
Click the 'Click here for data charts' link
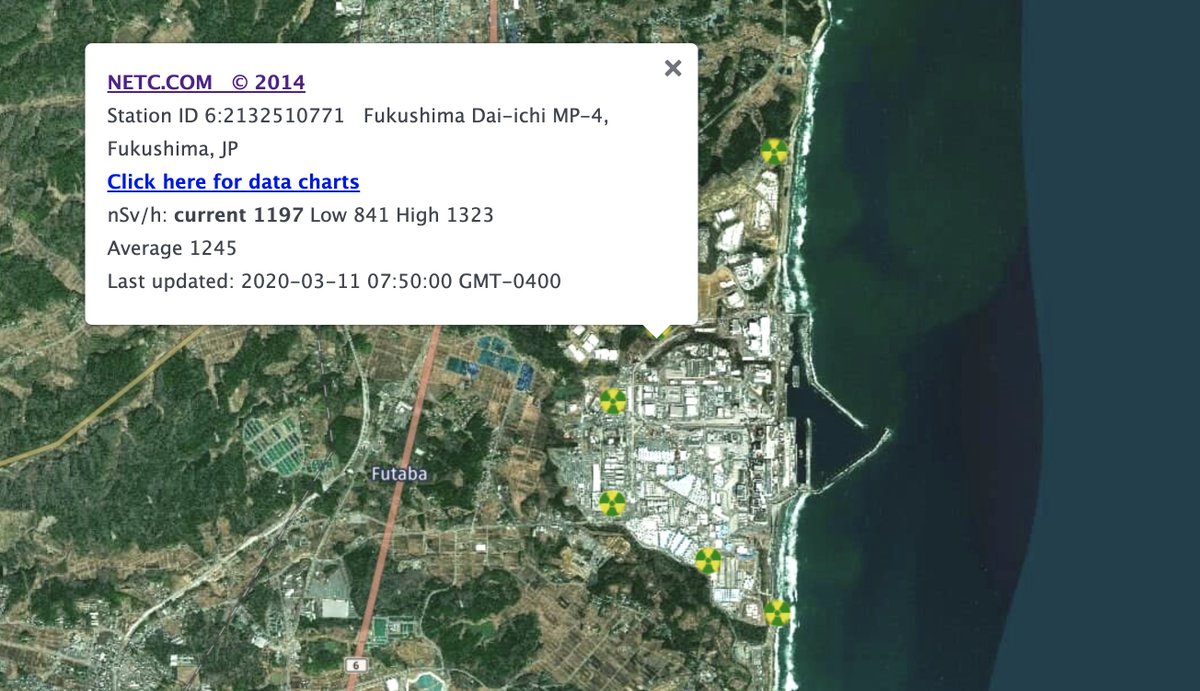(x=233, y=181)
